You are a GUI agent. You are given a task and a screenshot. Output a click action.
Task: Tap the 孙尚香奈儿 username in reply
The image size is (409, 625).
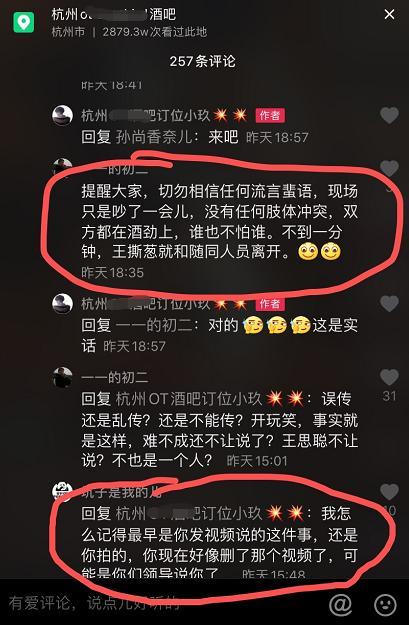pyautogui.click(x=153, y=137)
